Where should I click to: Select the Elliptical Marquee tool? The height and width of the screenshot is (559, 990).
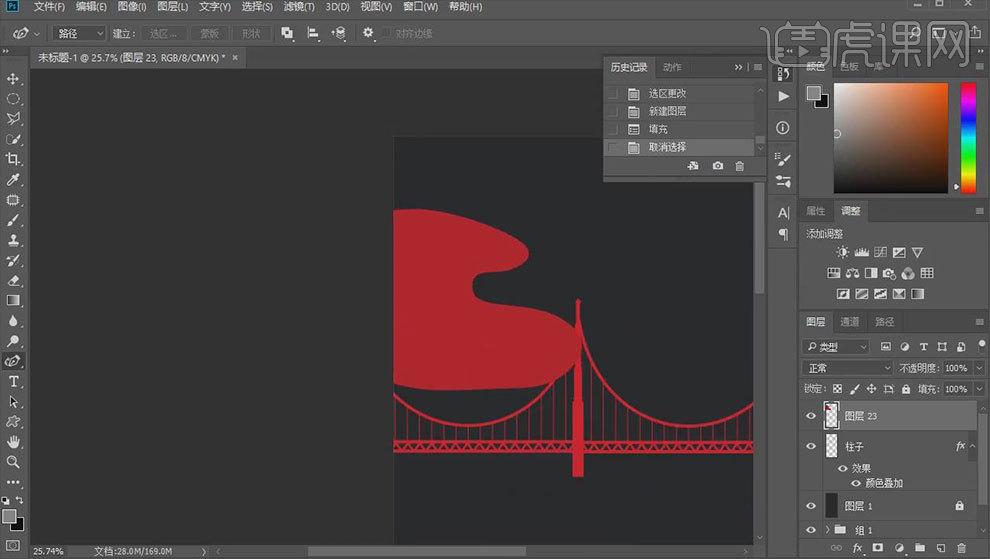pos(13,99)
